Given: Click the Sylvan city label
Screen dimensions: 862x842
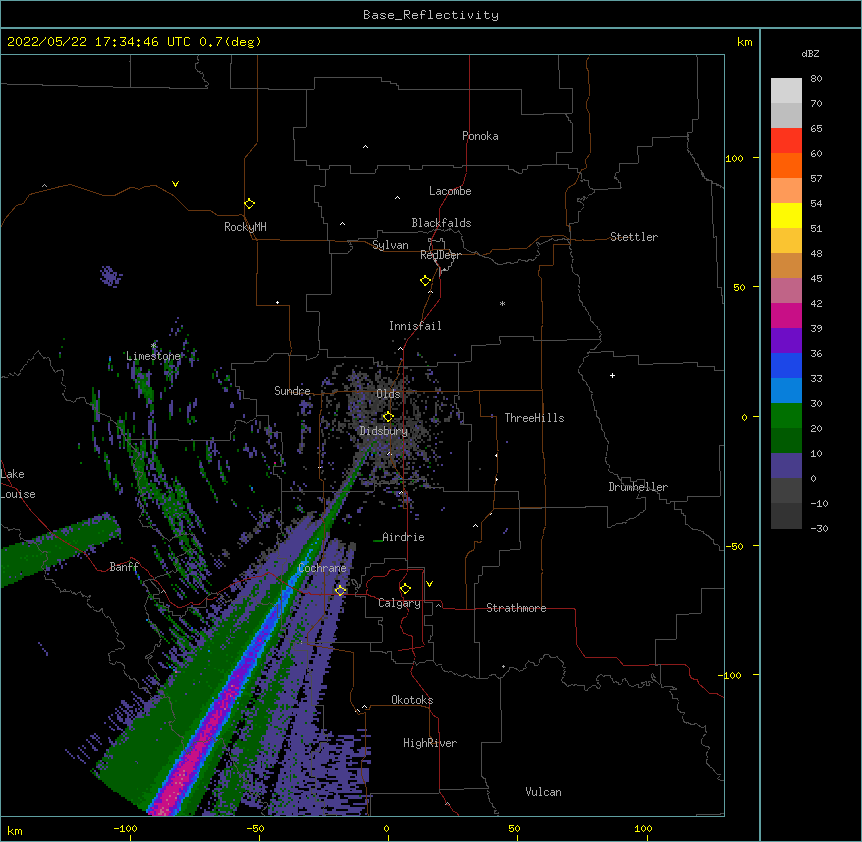Looking at the screenshot, I should click(390, 245).
